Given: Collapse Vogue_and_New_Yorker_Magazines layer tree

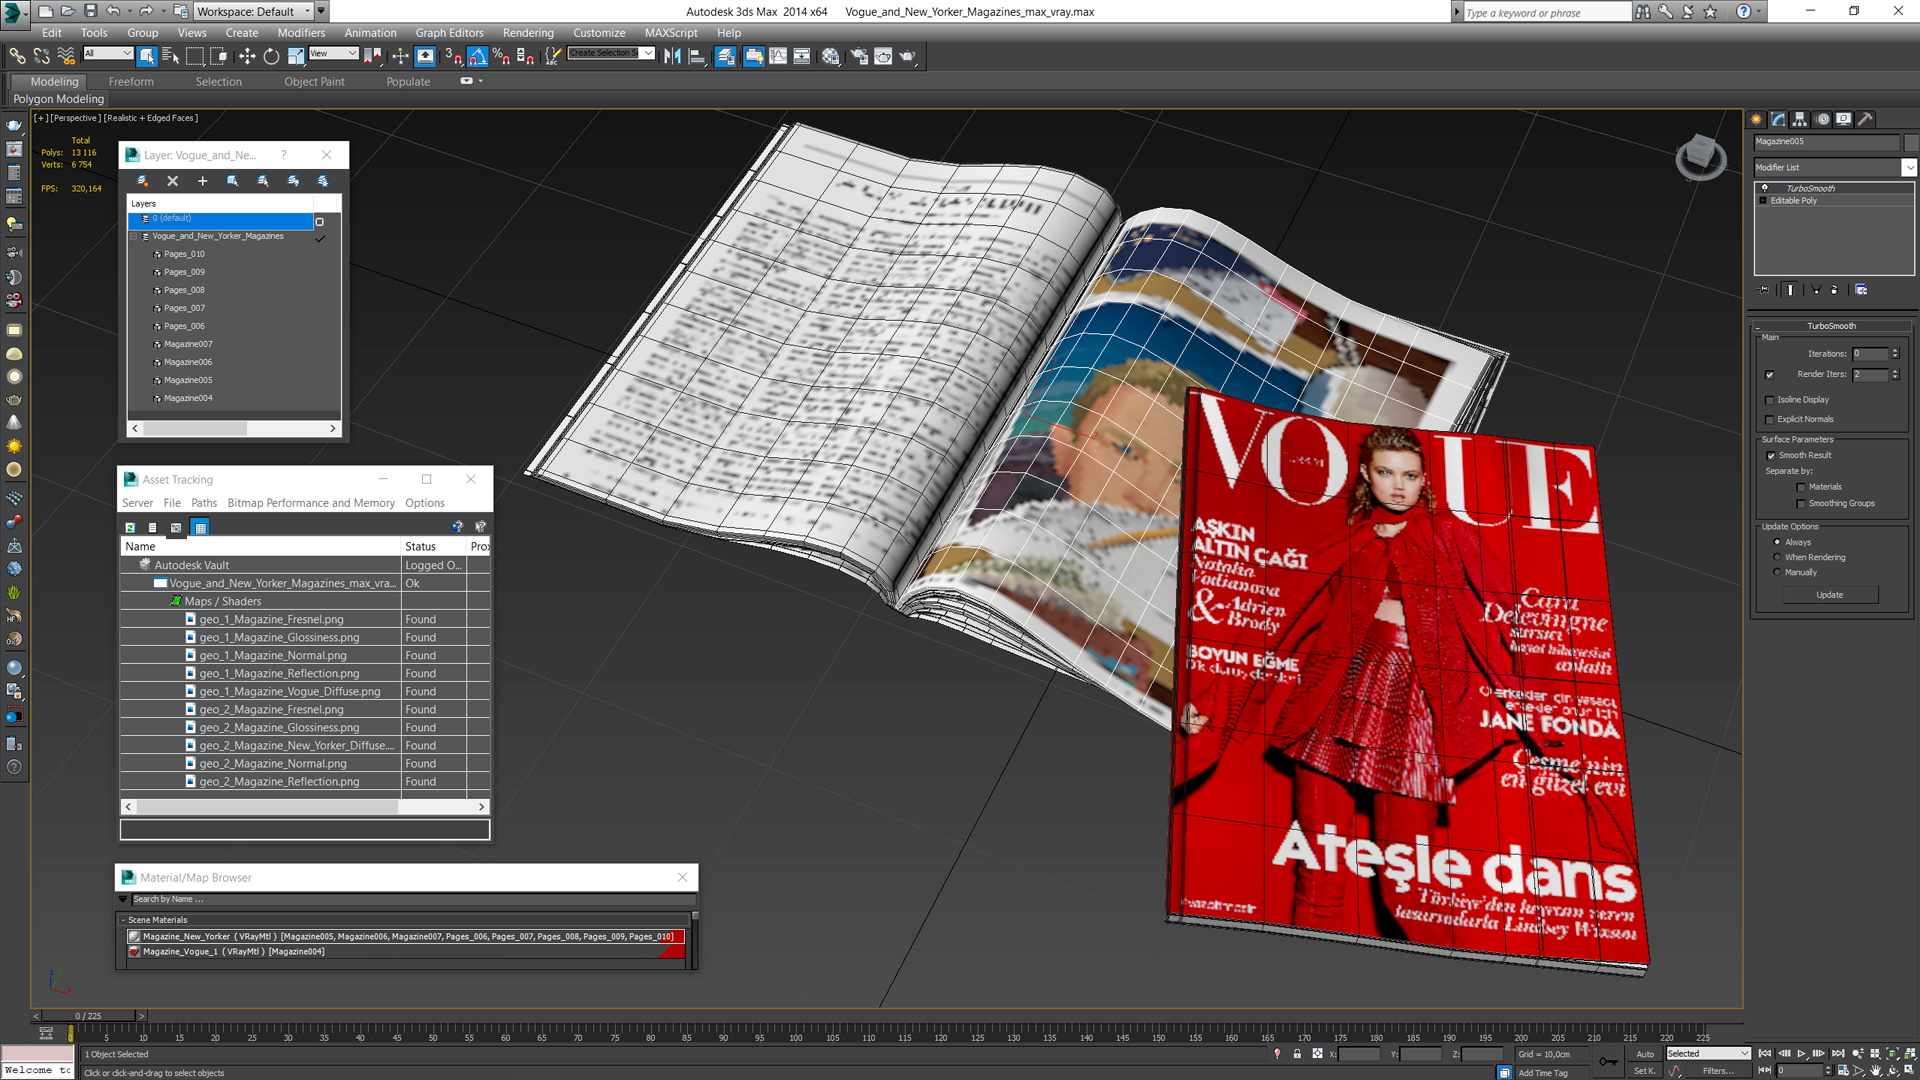Looking at the screenshot, I should [134, 237].
